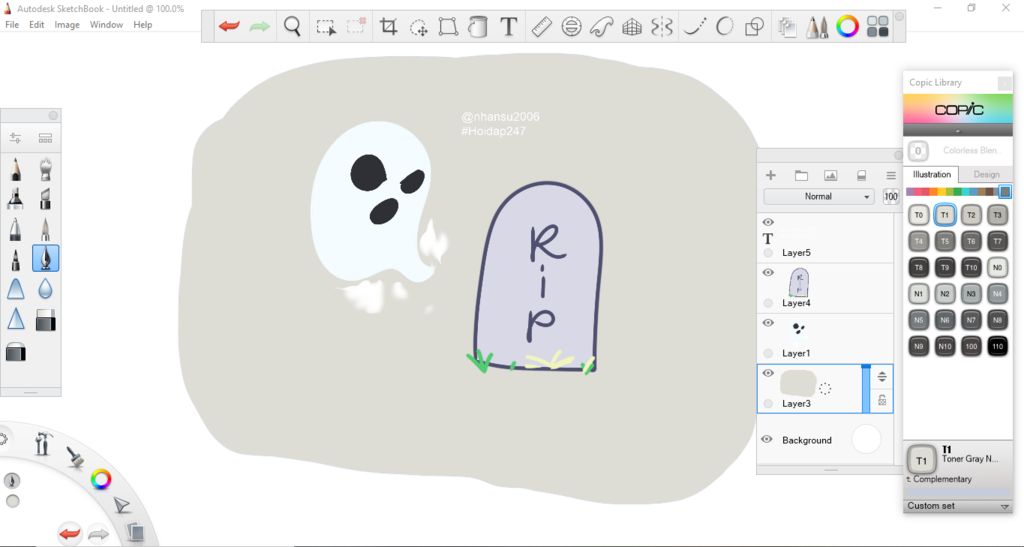
Task: Switch to the Design tab
Action: coord(986,174)
